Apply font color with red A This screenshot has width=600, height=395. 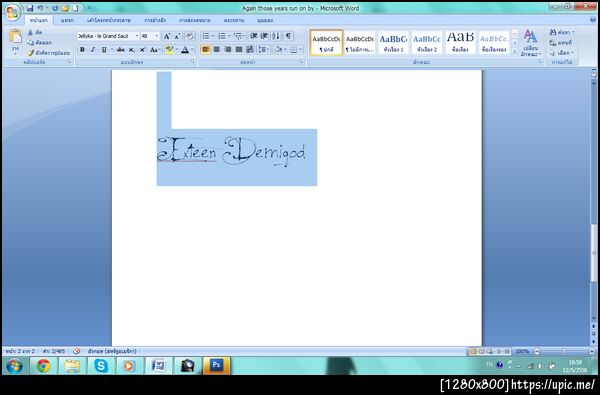185,50
